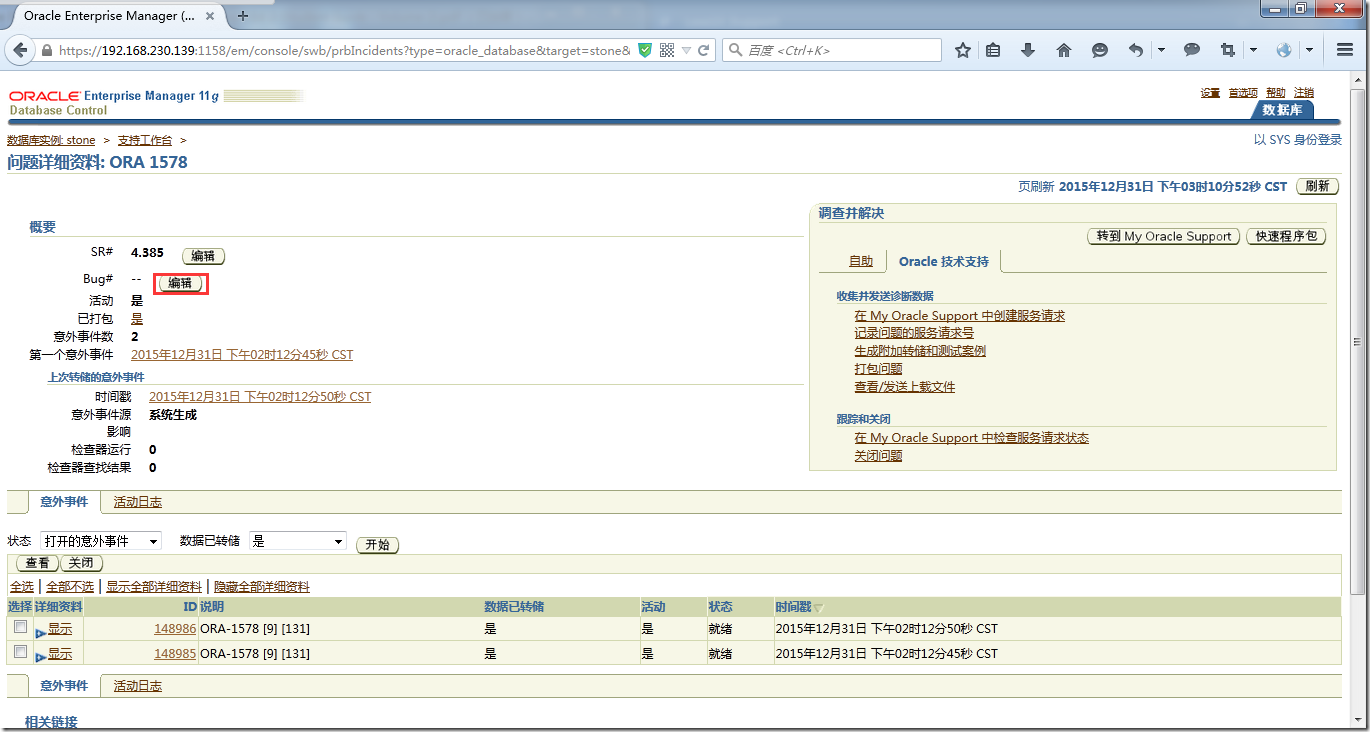
Task: Expand dropdown arrow next to globe icon
Action: [1309, 50]
